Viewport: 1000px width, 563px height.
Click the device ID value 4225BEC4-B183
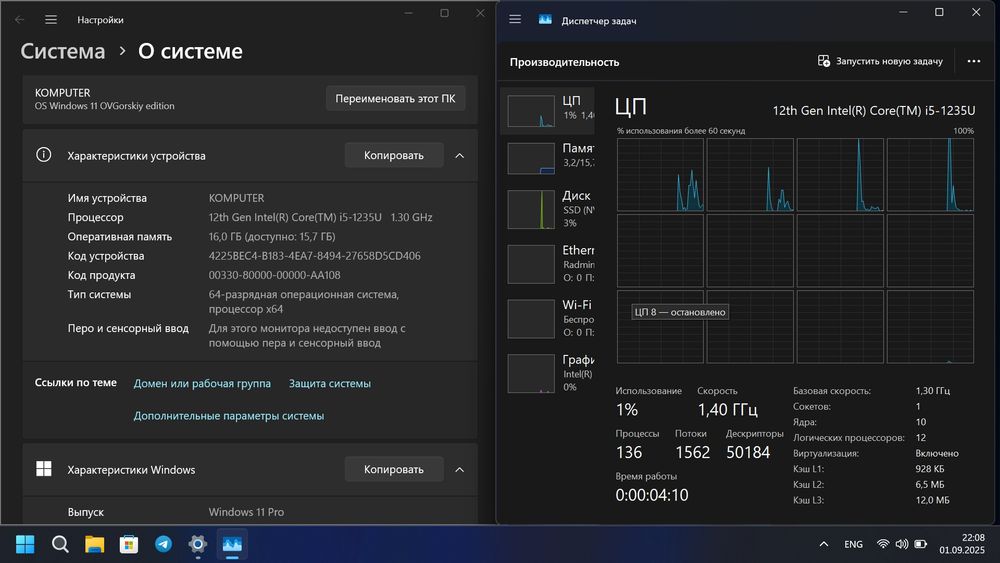coord(314,256)
